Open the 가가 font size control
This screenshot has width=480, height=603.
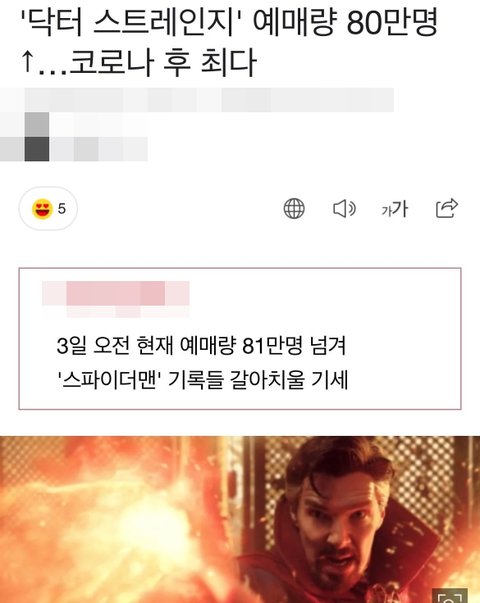tap(395, 209)
